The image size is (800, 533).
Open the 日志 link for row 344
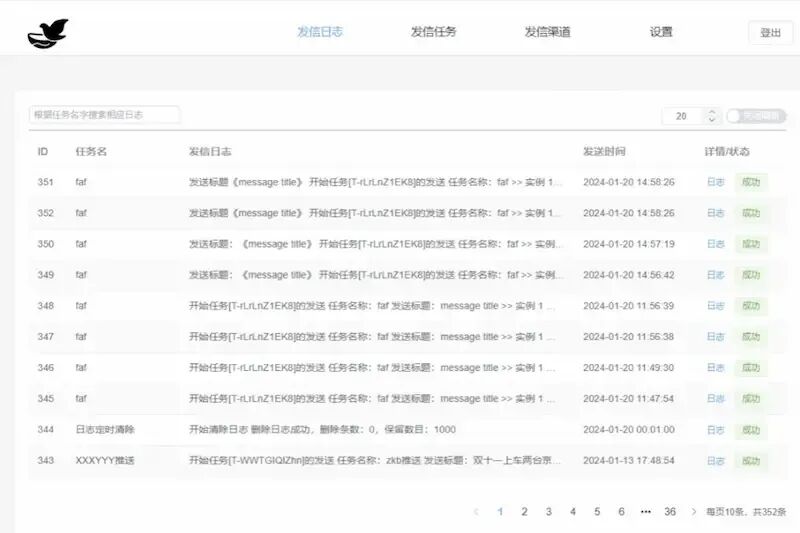[715, 430]
